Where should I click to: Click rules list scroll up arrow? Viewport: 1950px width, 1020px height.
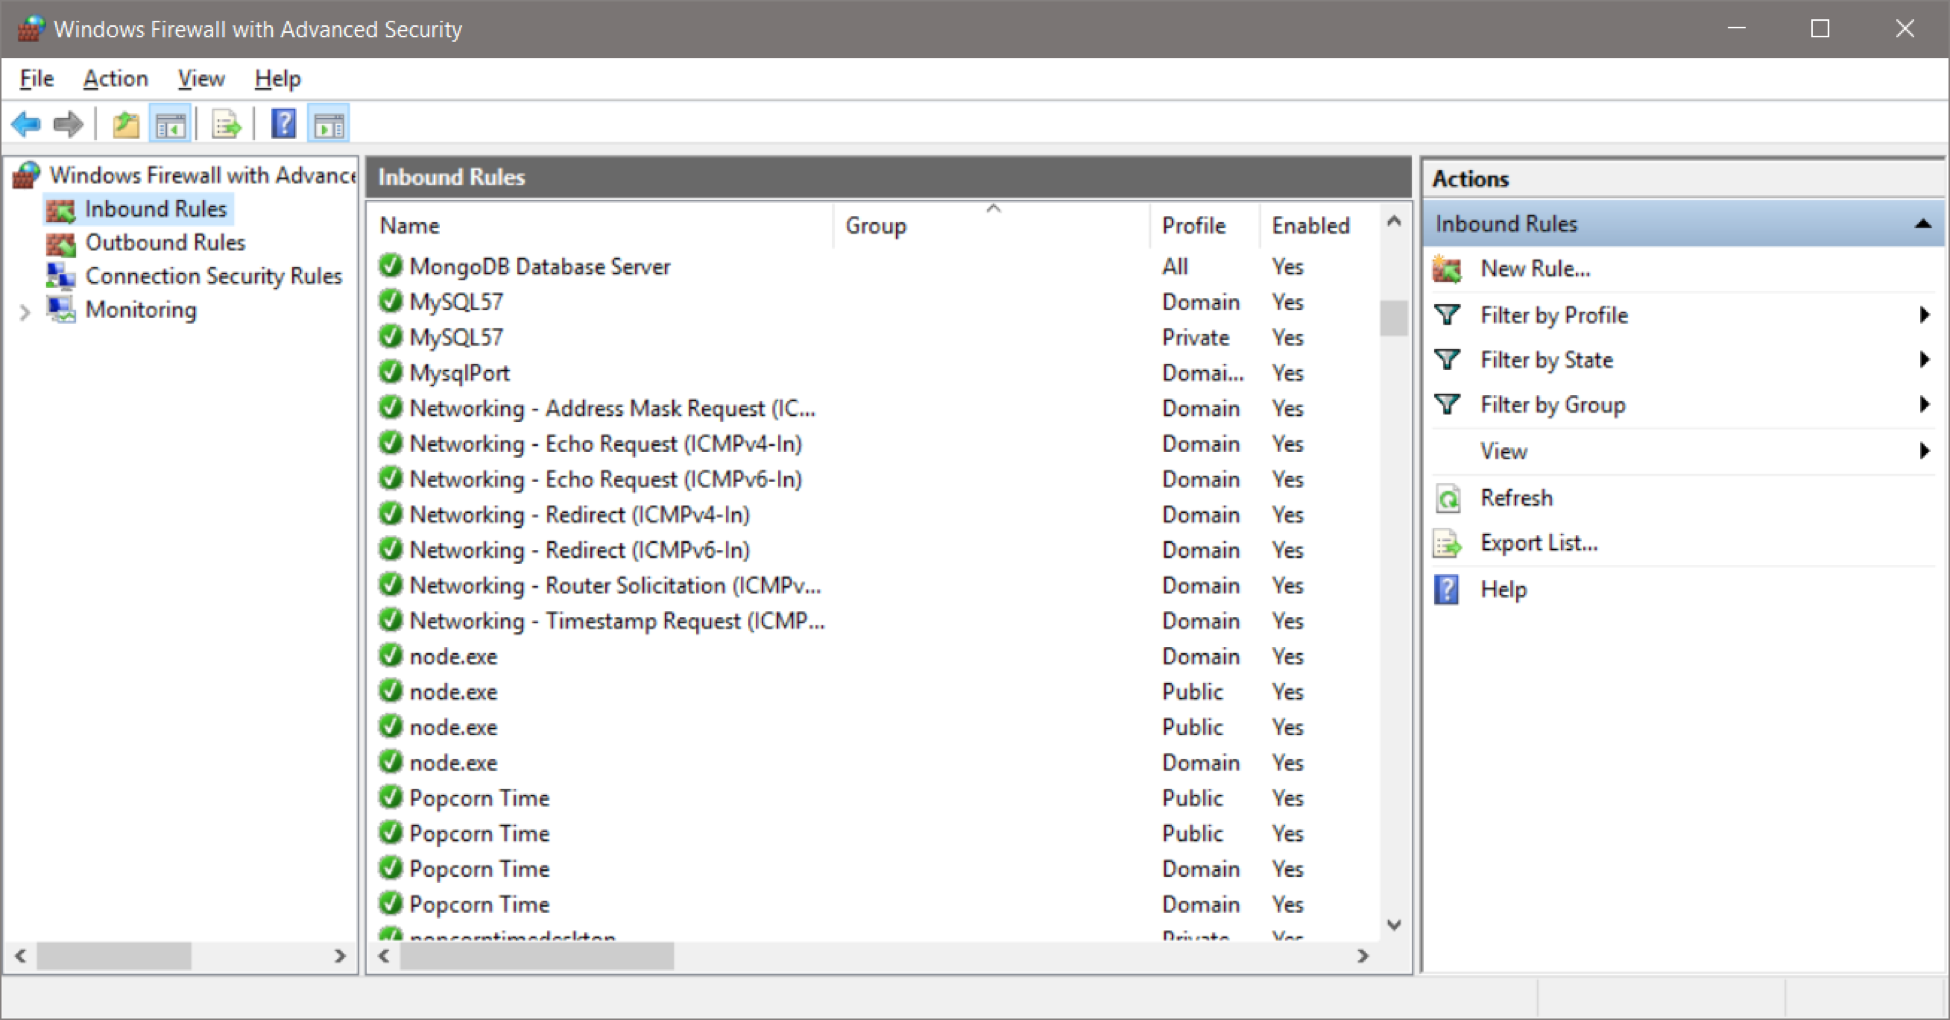click(1394, 222)
